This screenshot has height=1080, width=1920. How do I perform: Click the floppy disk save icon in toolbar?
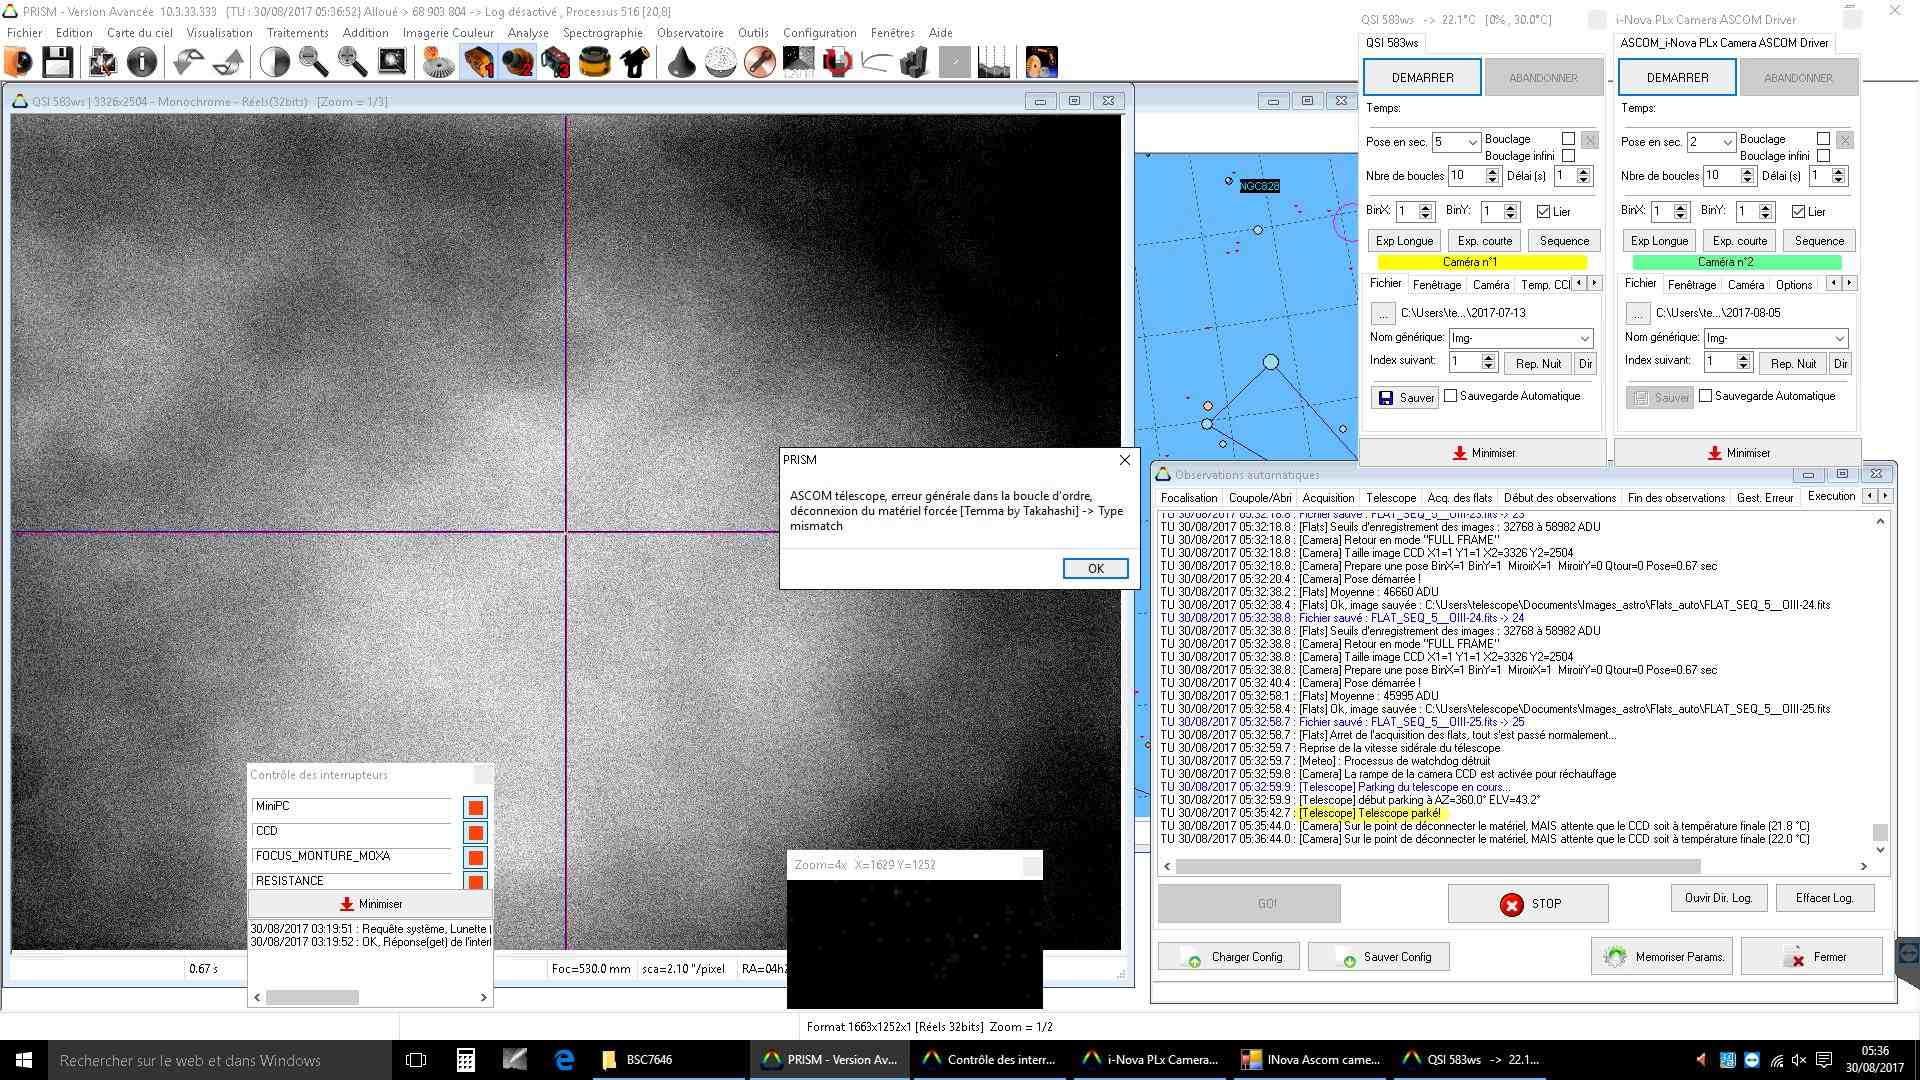57,62
